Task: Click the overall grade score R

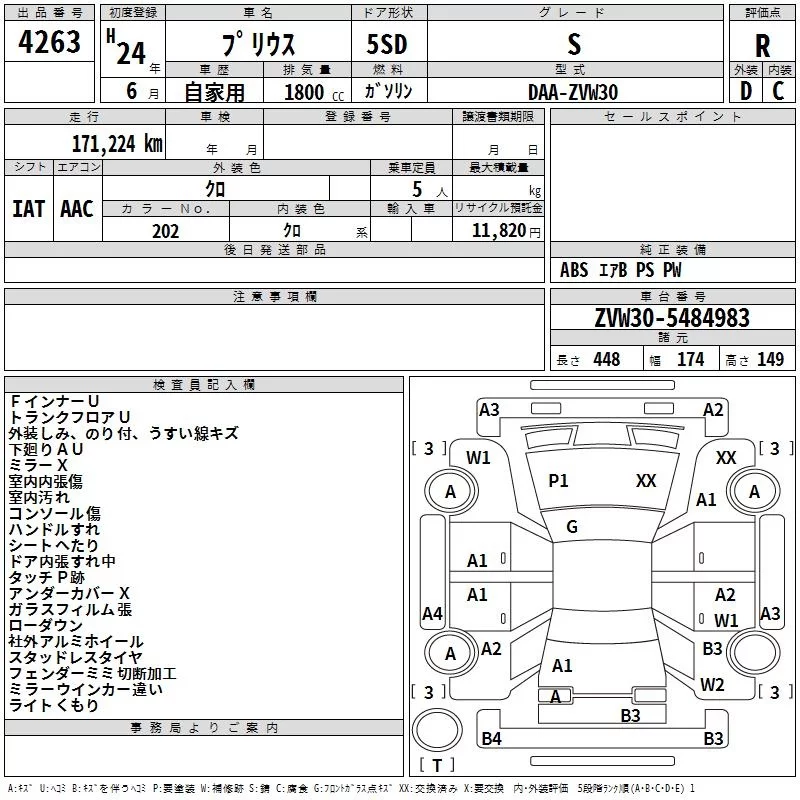Action: pos(762,46)
